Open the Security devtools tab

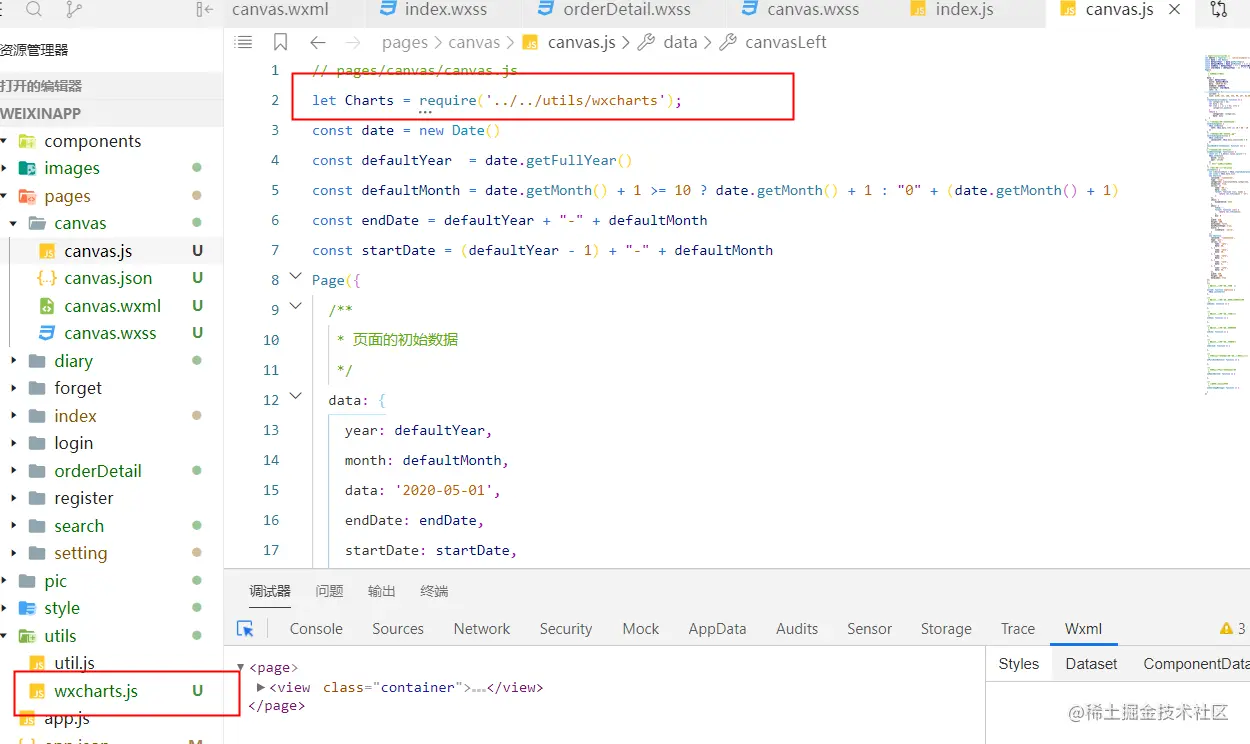click(x=566, y=629)
